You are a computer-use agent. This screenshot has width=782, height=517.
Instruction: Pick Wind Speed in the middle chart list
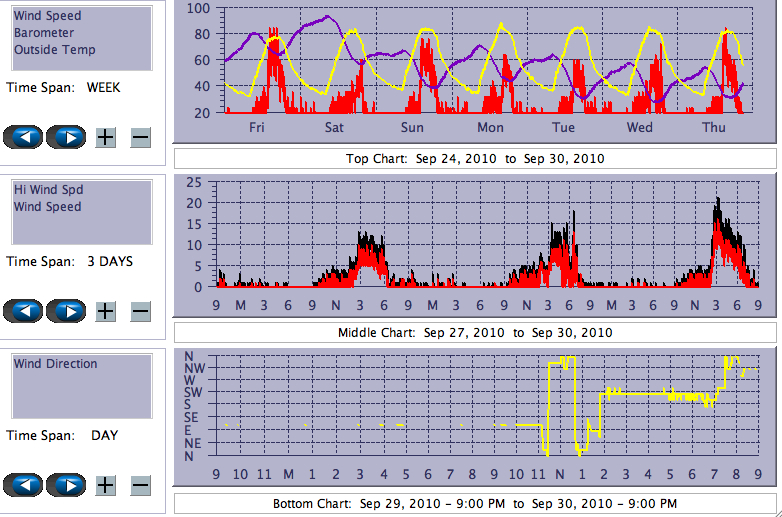(x=48, y=207)
